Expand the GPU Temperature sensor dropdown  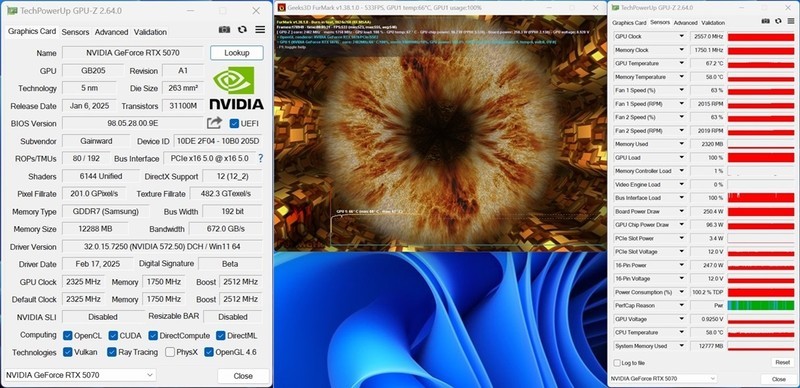click(681, 63)
